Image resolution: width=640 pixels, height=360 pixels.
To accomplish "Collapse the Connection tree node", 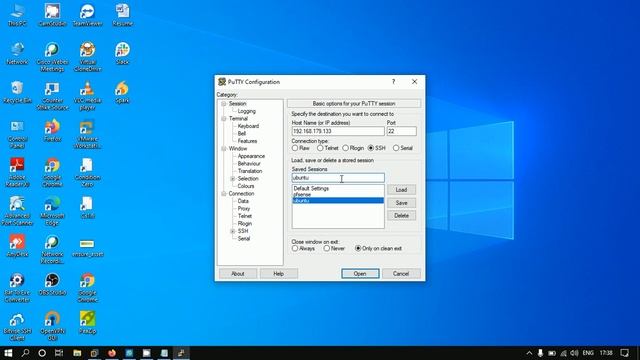I will pyautogui.click(x=224, y=193).
